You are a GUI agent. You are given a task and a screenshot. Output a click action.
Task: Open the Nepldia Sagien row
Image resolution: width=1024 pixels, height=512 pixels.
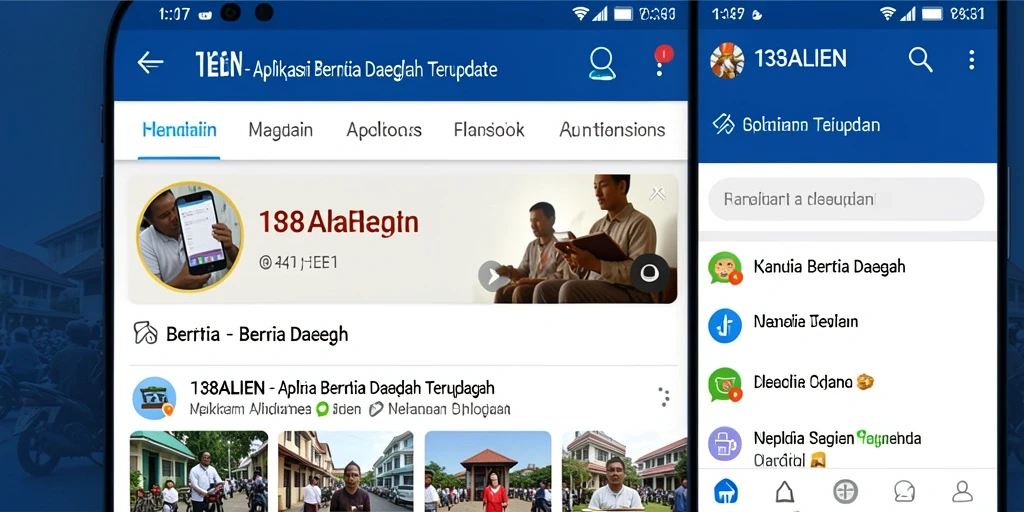(x=847, y=447)
